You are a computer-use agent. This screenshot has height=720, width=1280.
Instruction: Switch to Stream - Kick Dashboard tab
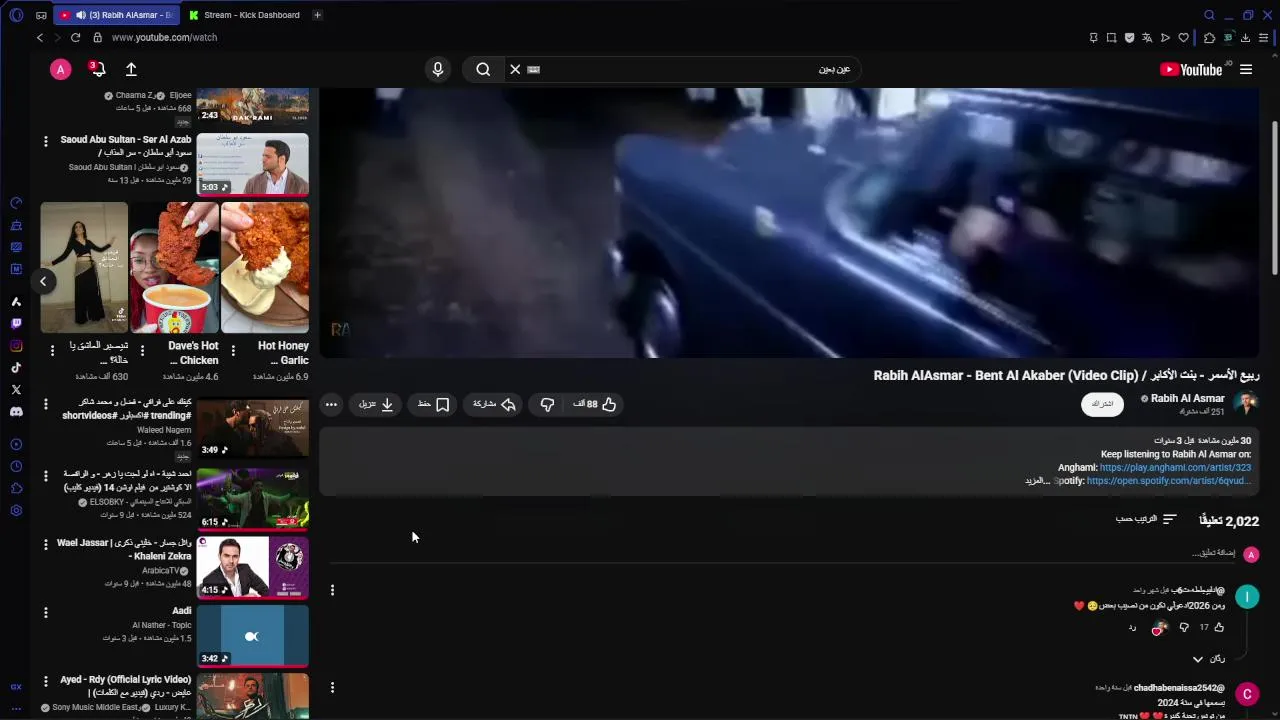pos(245,15)
